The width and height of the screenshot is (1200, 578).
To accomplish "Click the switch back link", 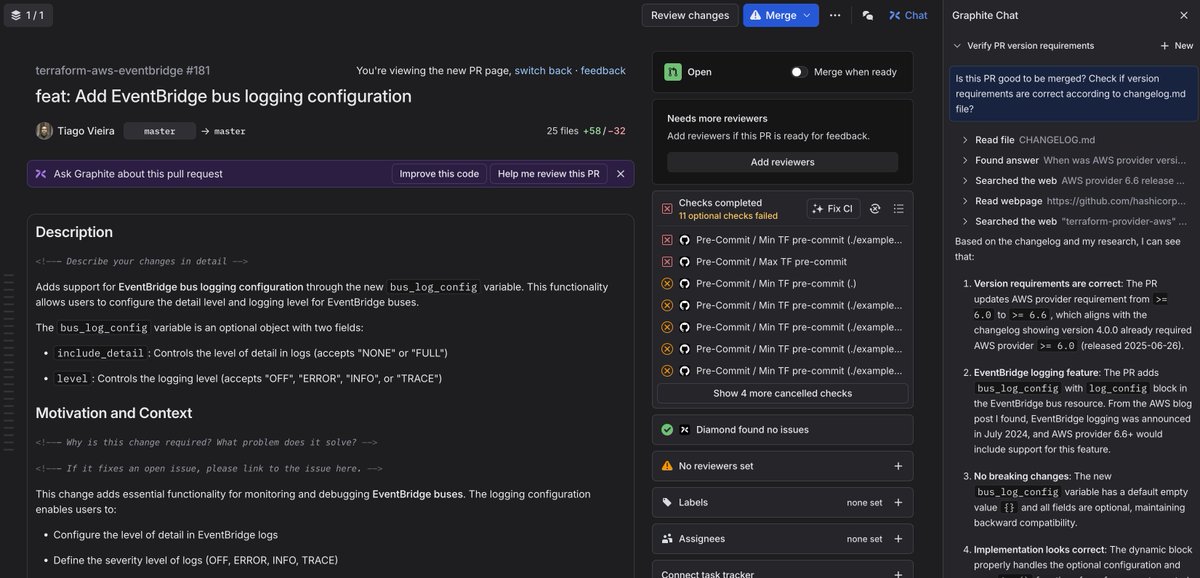I will (543, 71).
